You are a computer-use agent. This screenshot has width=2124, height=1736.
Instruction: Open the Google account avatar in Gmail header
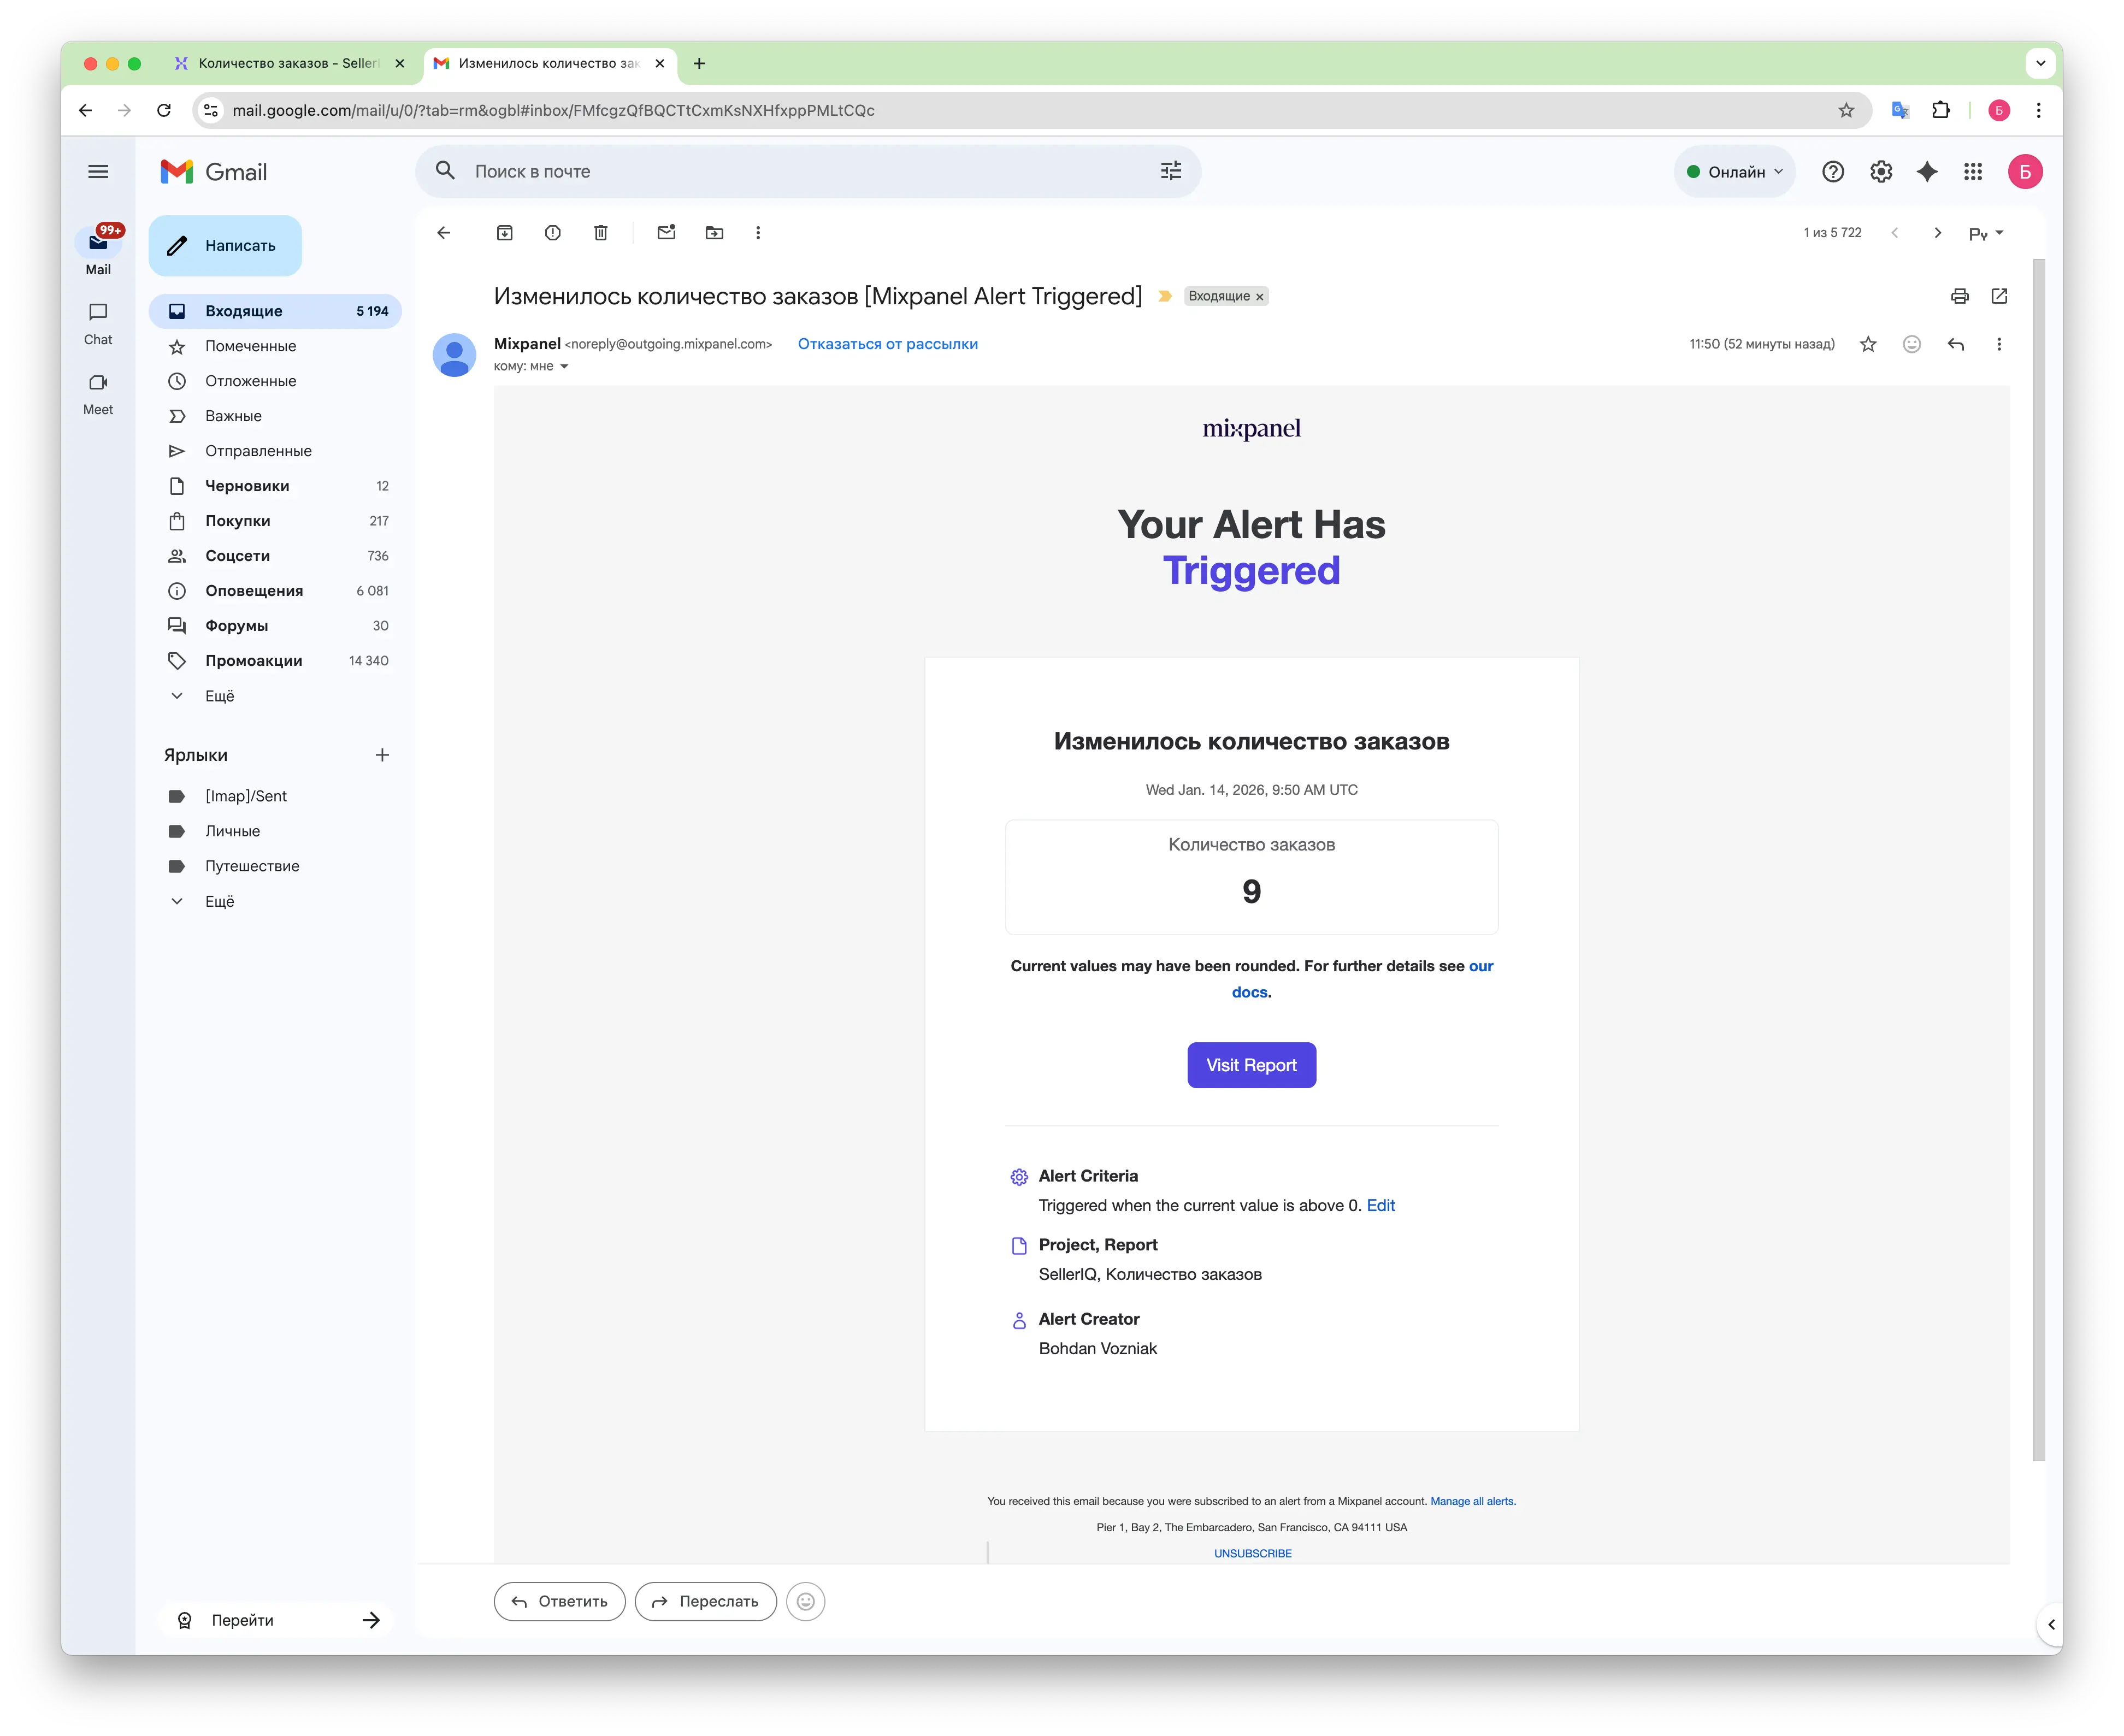pyautogui.click(x=2025, y=172)
